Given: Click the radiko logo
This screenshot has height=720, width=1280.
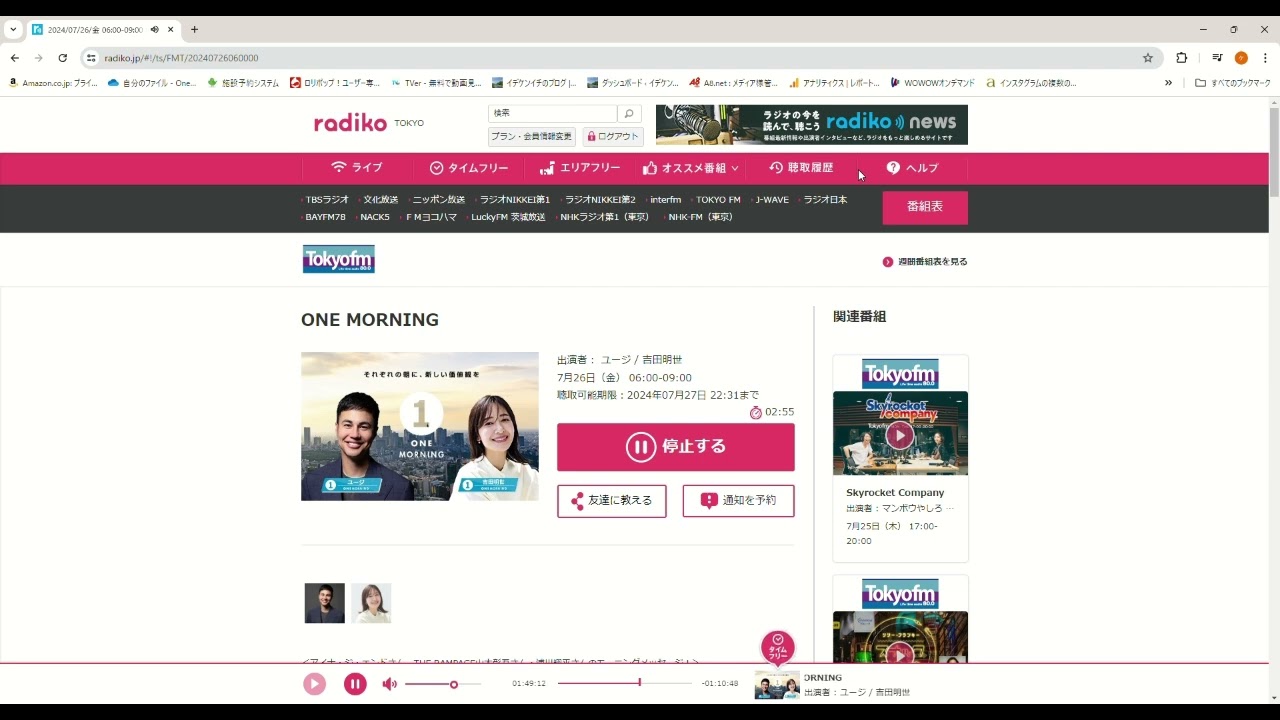Looking at the screenshot, I should pos(350,123).
